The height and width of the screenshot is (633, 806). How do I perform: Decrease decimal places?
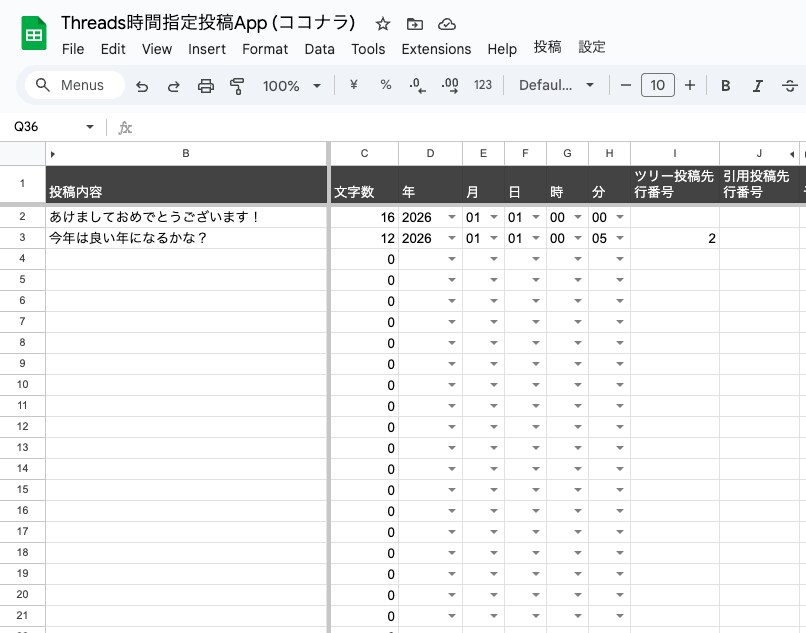[x=417, y=85]
